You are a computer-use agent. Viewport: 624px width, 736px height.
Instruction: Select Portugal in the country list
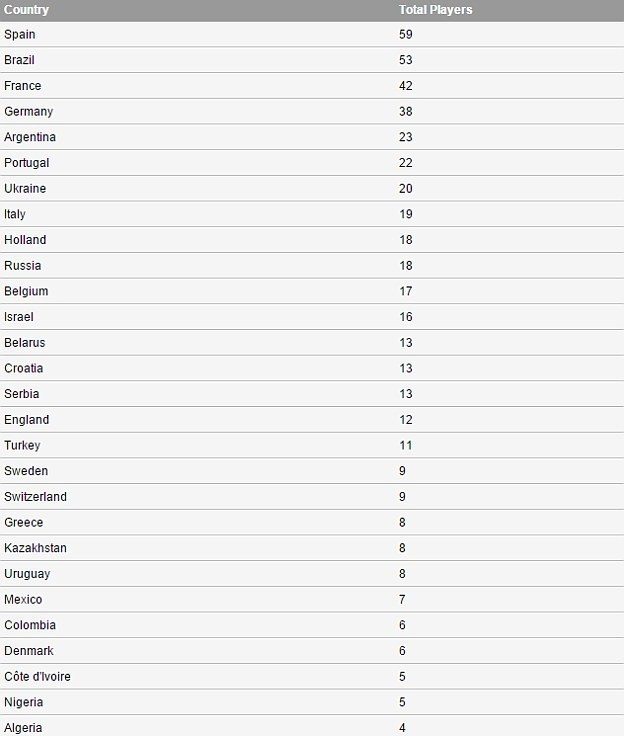tap(27, 163)
